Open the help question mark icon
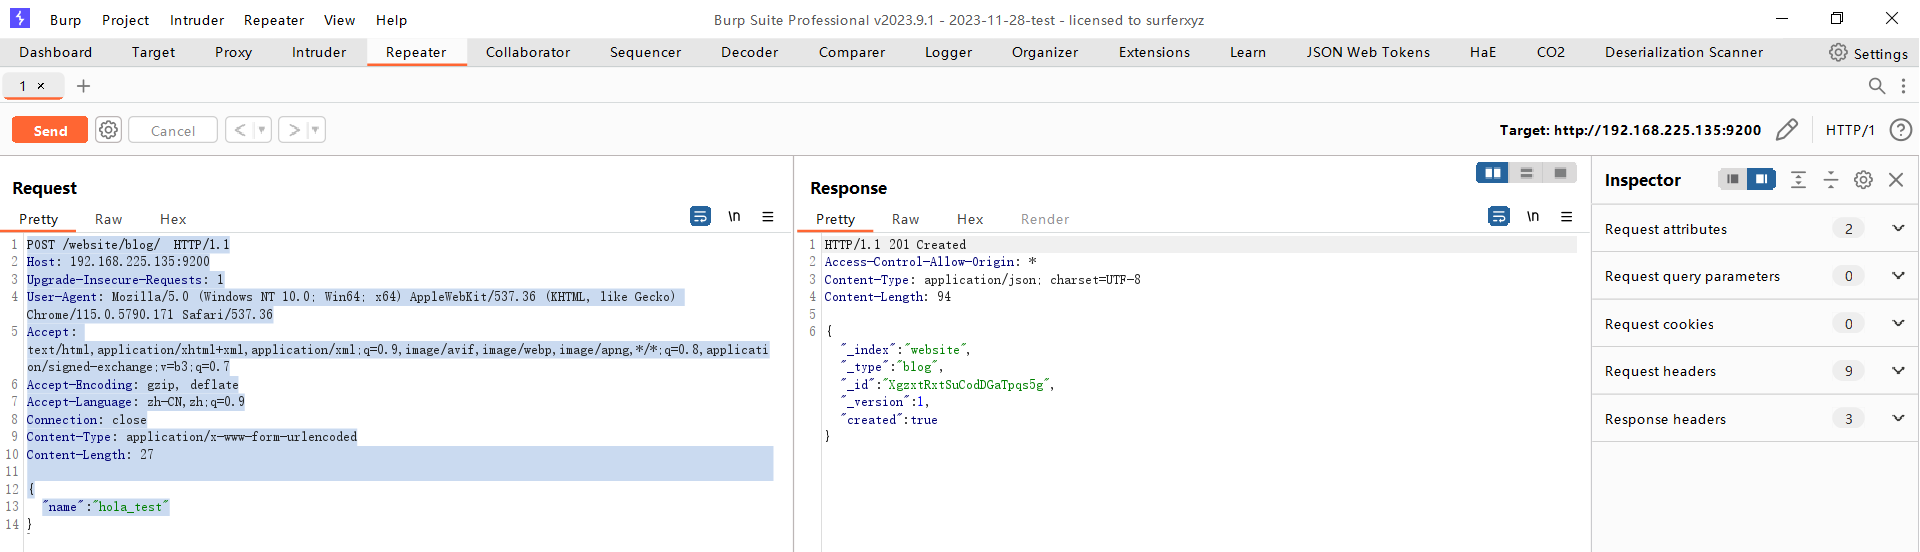 tap(1900, 130)
